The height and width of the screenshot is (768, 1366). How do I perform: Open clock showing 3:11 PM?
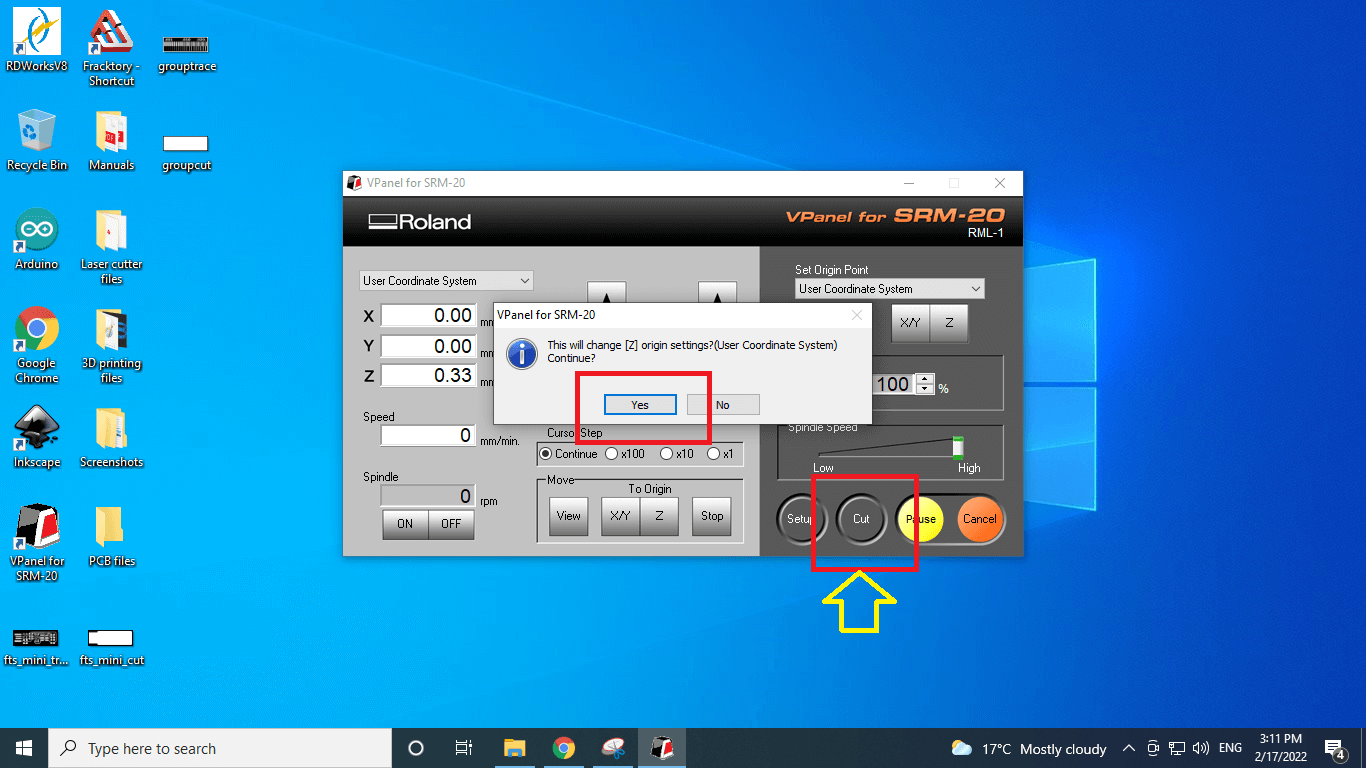[1279, 748]
